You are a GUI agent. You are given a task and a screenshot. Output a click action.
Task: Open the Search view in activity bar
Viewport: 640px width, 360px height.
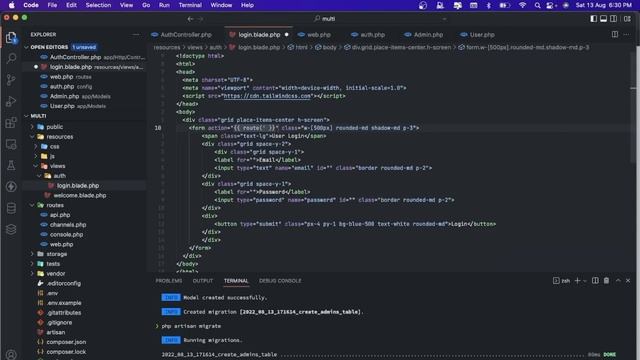(11, 58)
